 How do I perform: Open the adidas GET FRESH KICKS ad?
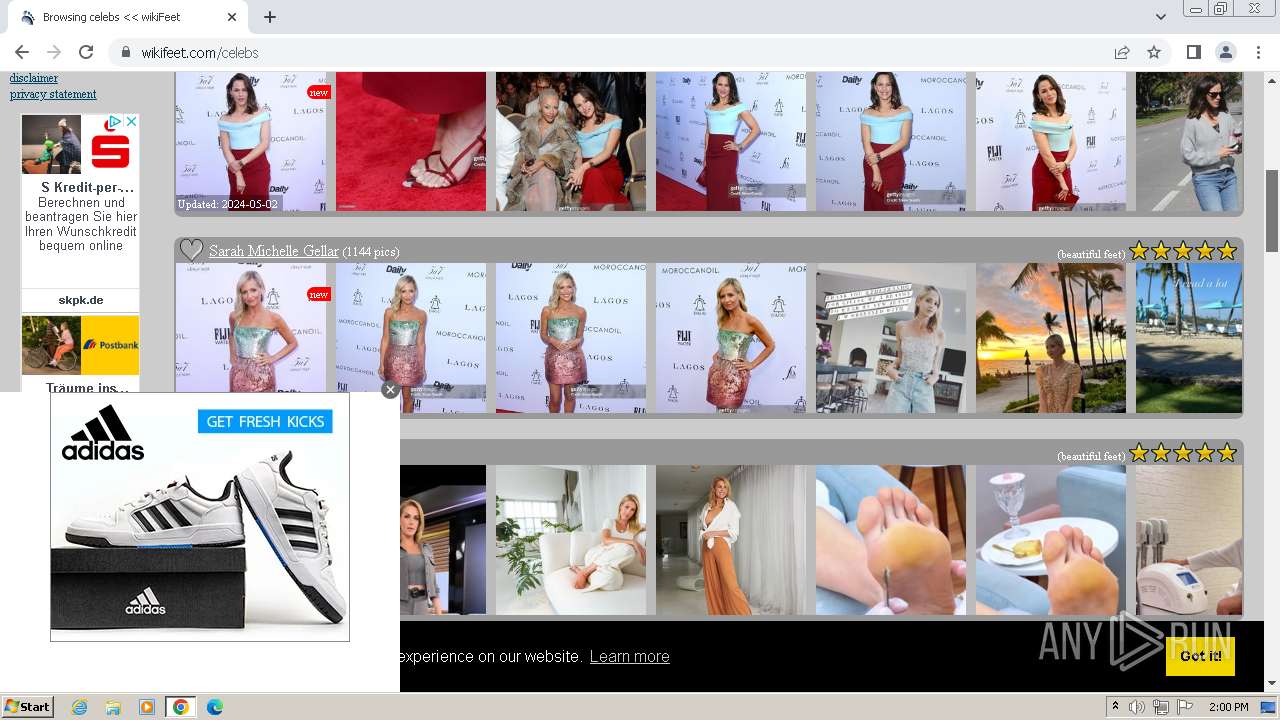[200, 517]
